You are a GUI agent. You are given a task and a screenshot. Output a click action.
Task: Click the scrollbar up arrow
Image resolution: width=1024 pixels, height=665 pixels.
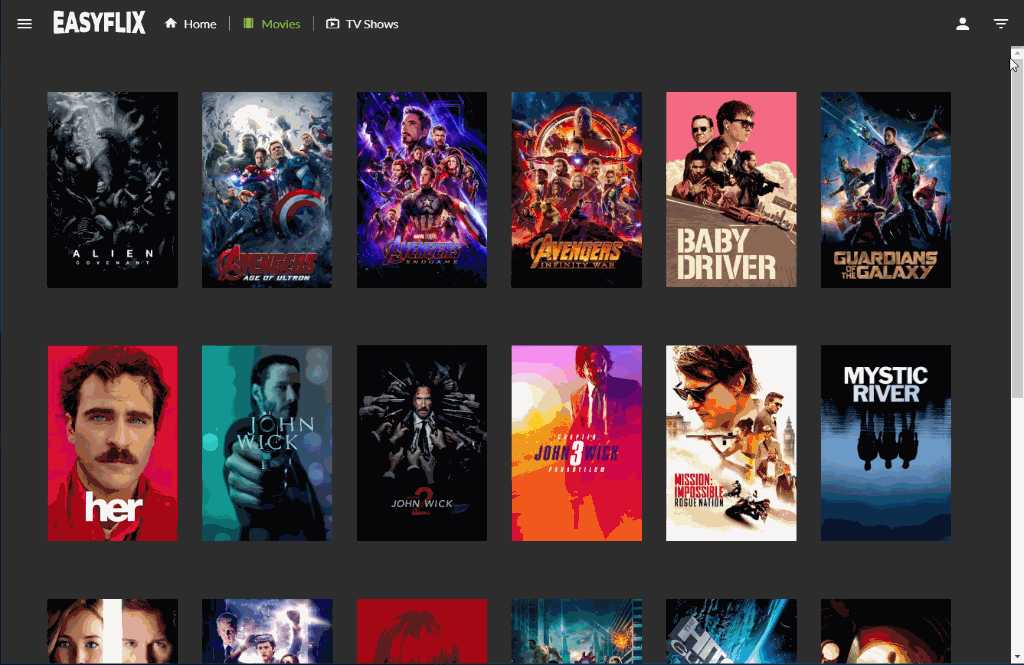point(1017,54)
